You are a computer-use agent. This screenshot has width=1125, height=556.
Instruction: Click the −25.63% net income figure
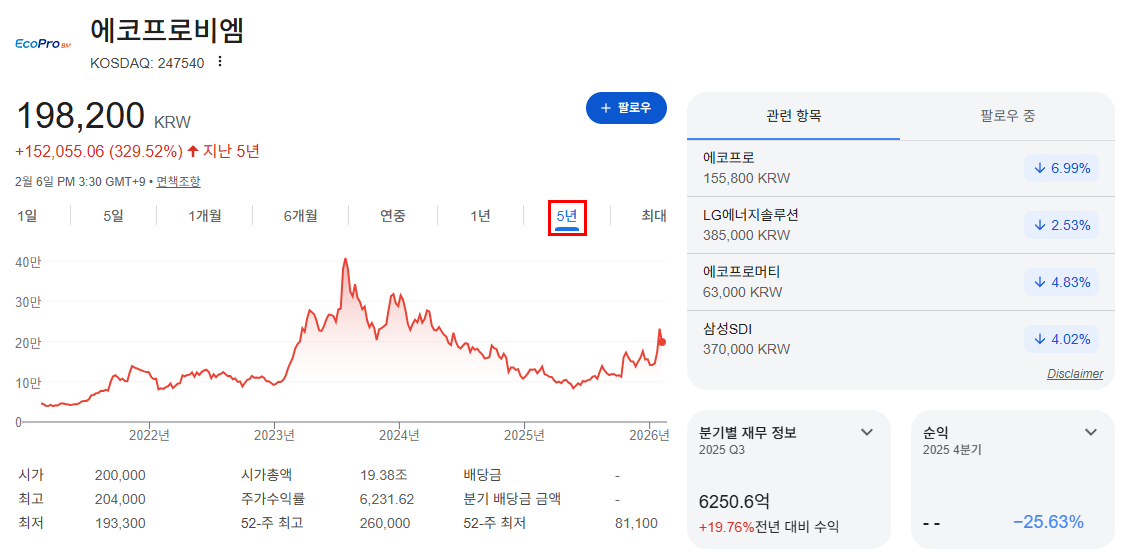[1048, 522]
